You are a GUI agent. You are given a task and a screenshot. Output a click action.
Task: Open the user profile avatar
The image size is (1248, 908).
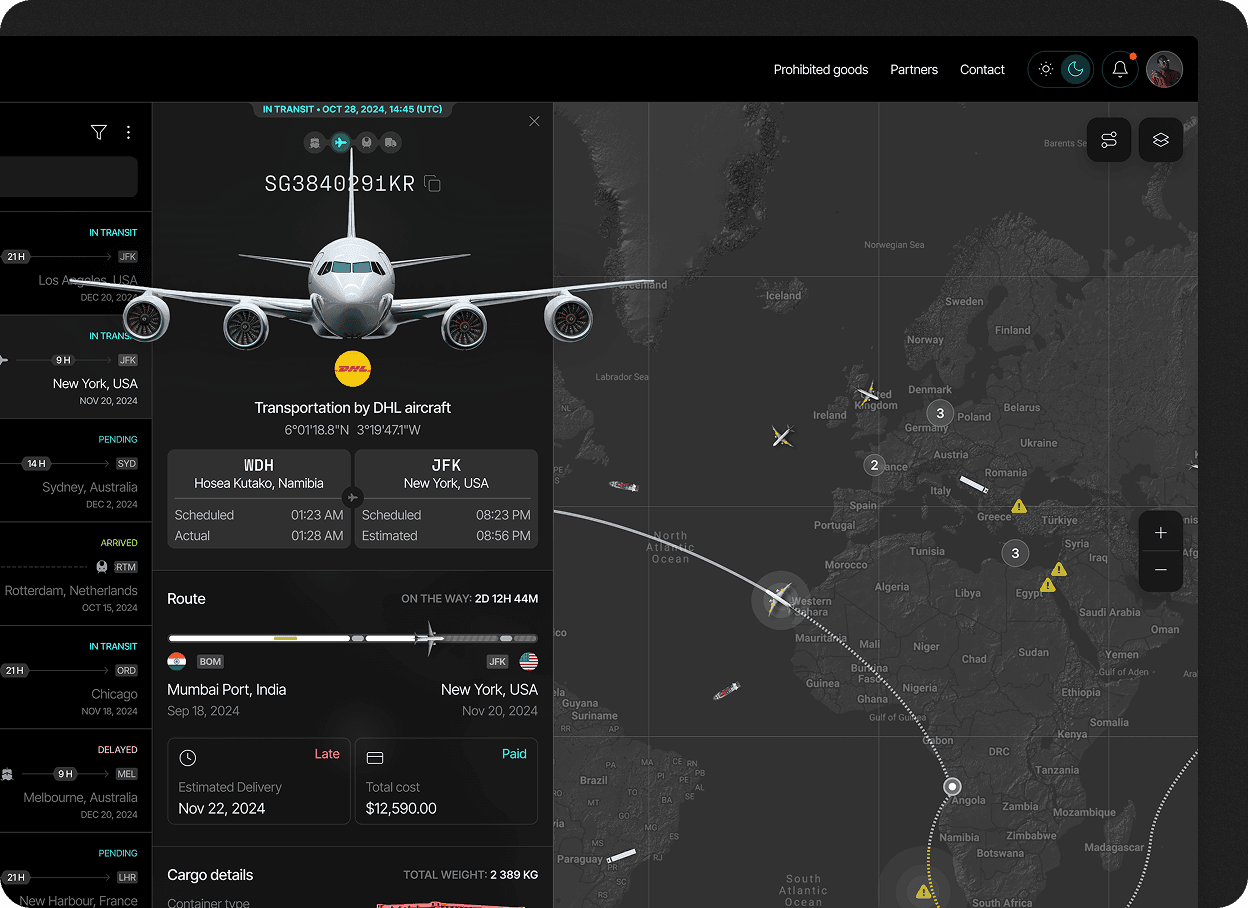click(x=1164, y=69)
